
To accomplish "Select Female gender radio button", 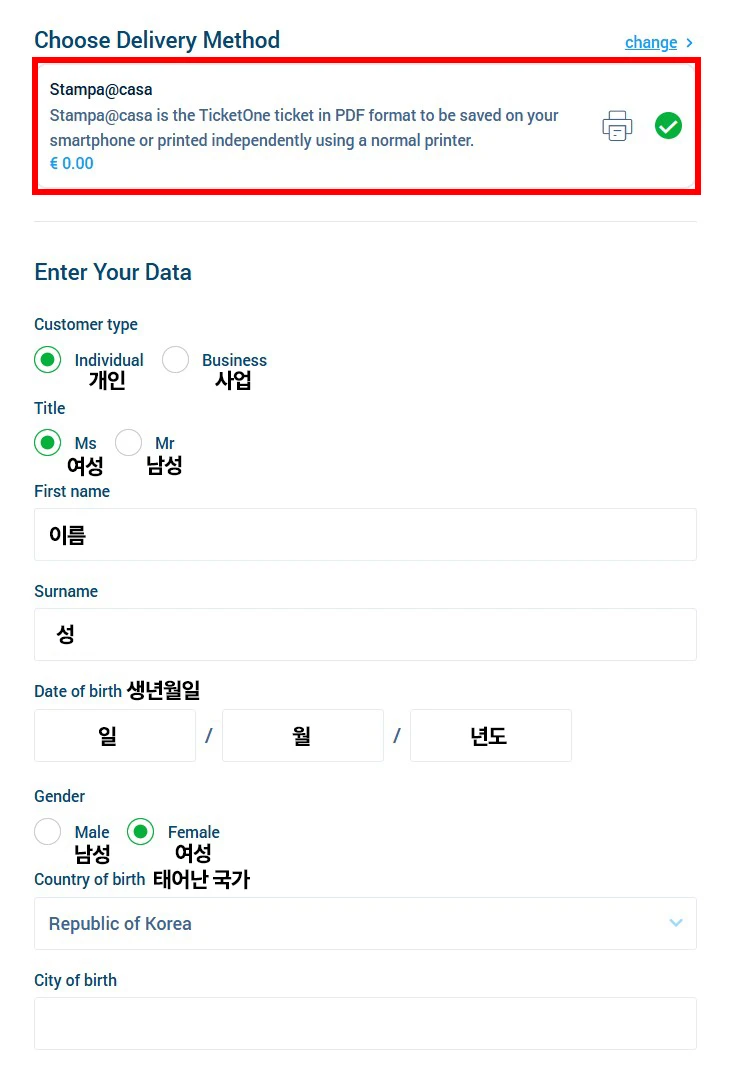I will click(141, 831).
